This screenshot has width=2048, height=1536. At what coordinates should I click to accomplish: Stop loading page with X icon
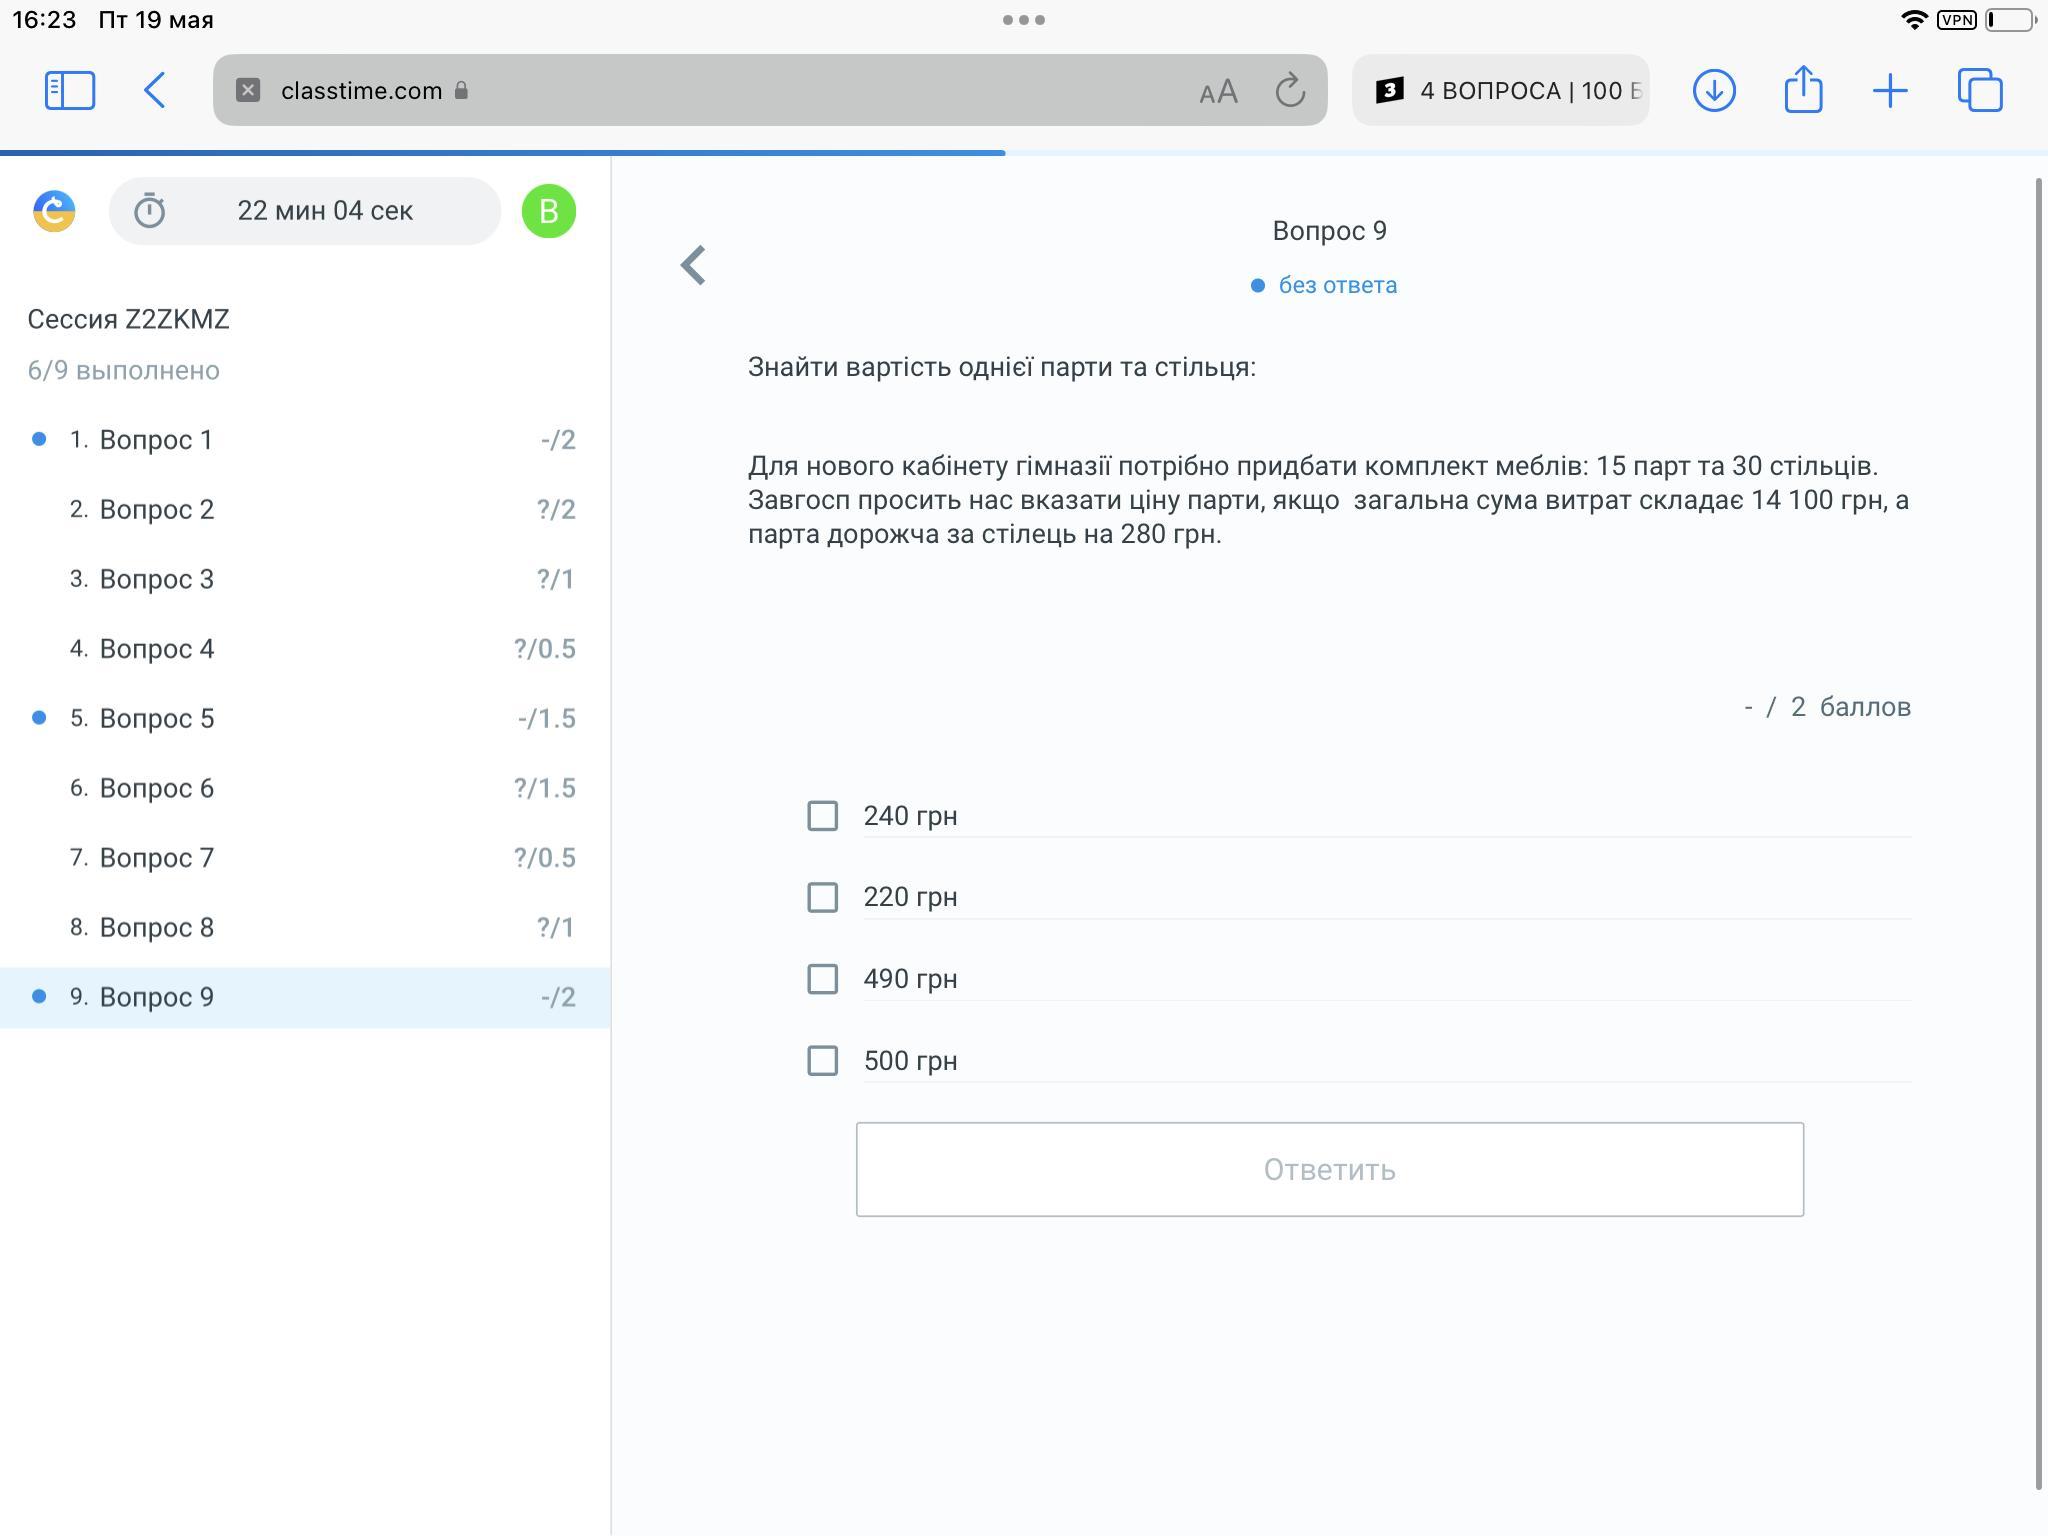248,90
